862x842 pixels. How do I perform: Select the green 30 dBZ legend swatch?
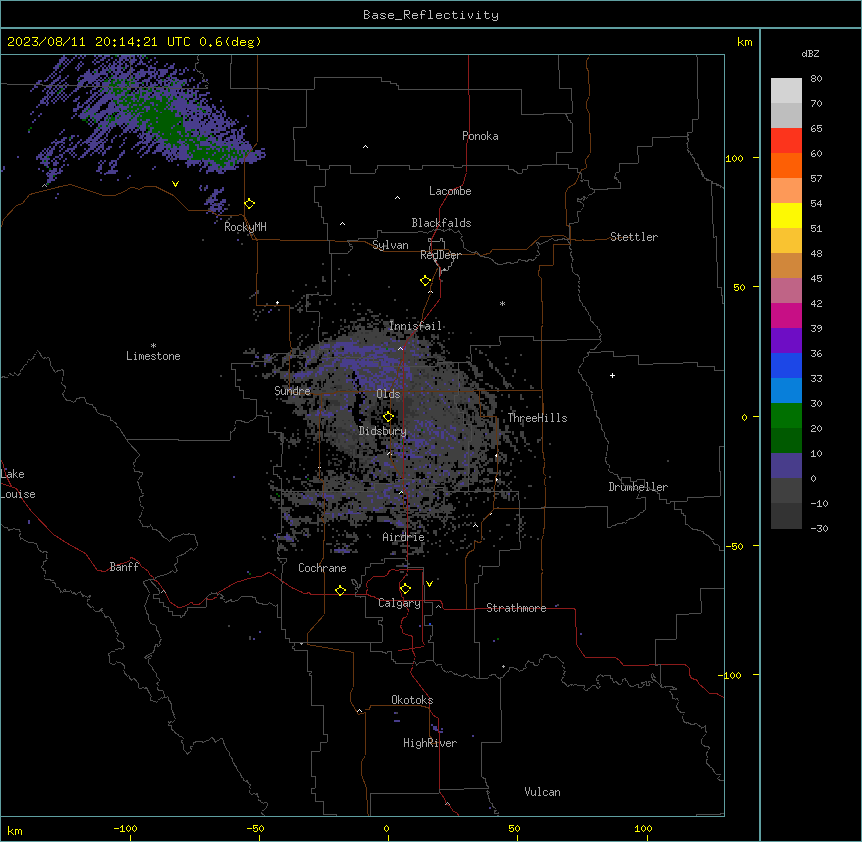[x=786, y=416]
